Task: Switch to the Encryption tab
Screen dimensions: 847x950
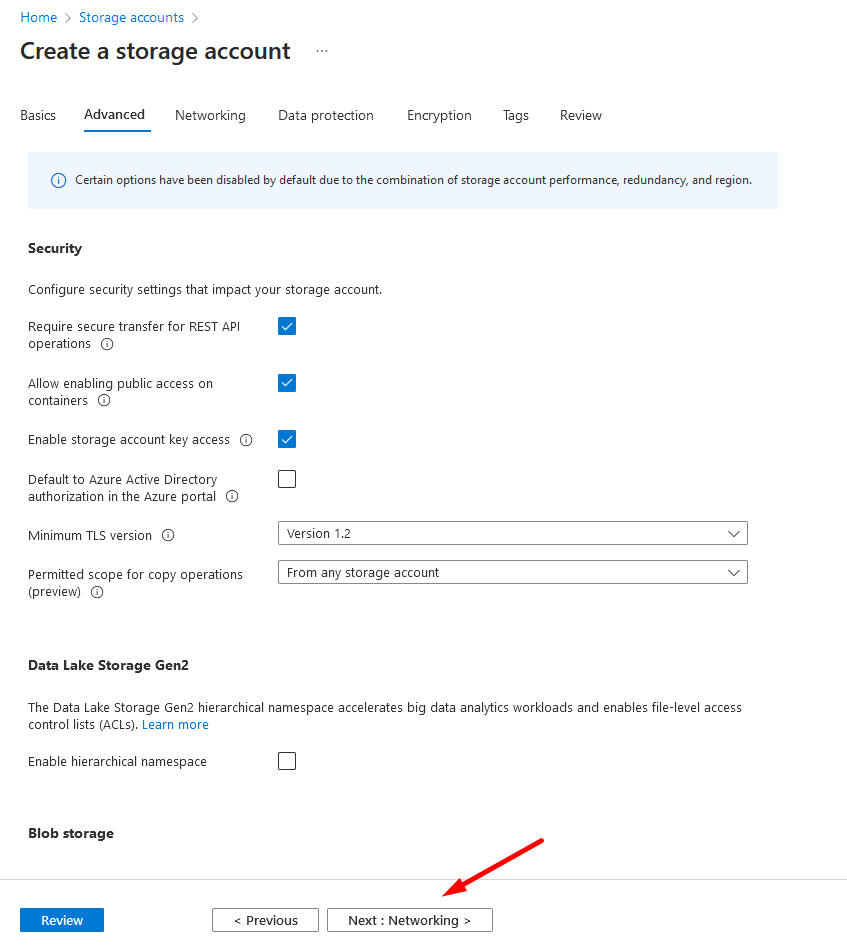Action: (439, 115)
